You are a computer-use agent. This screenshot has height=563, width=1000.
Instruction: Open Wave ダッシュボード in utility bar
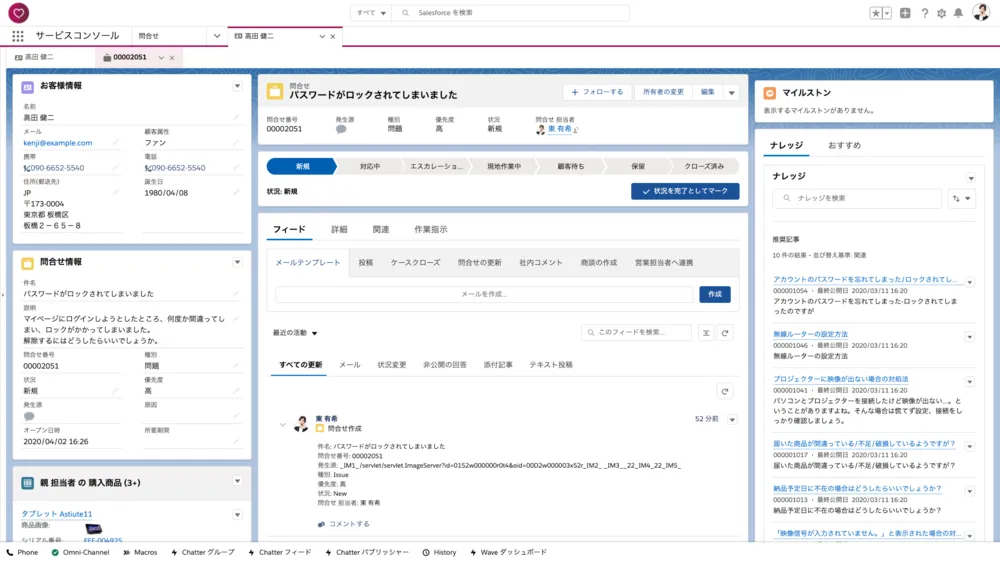pyautogui.click(x=508, y=552)
